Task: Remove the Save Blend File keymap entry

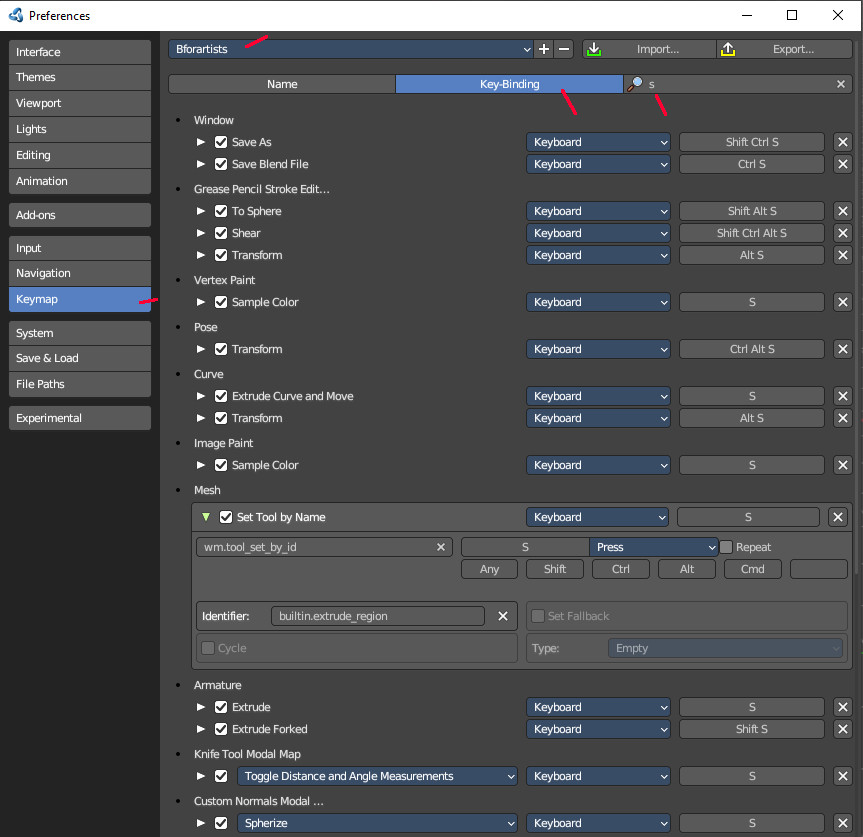Action: (843, 164)
